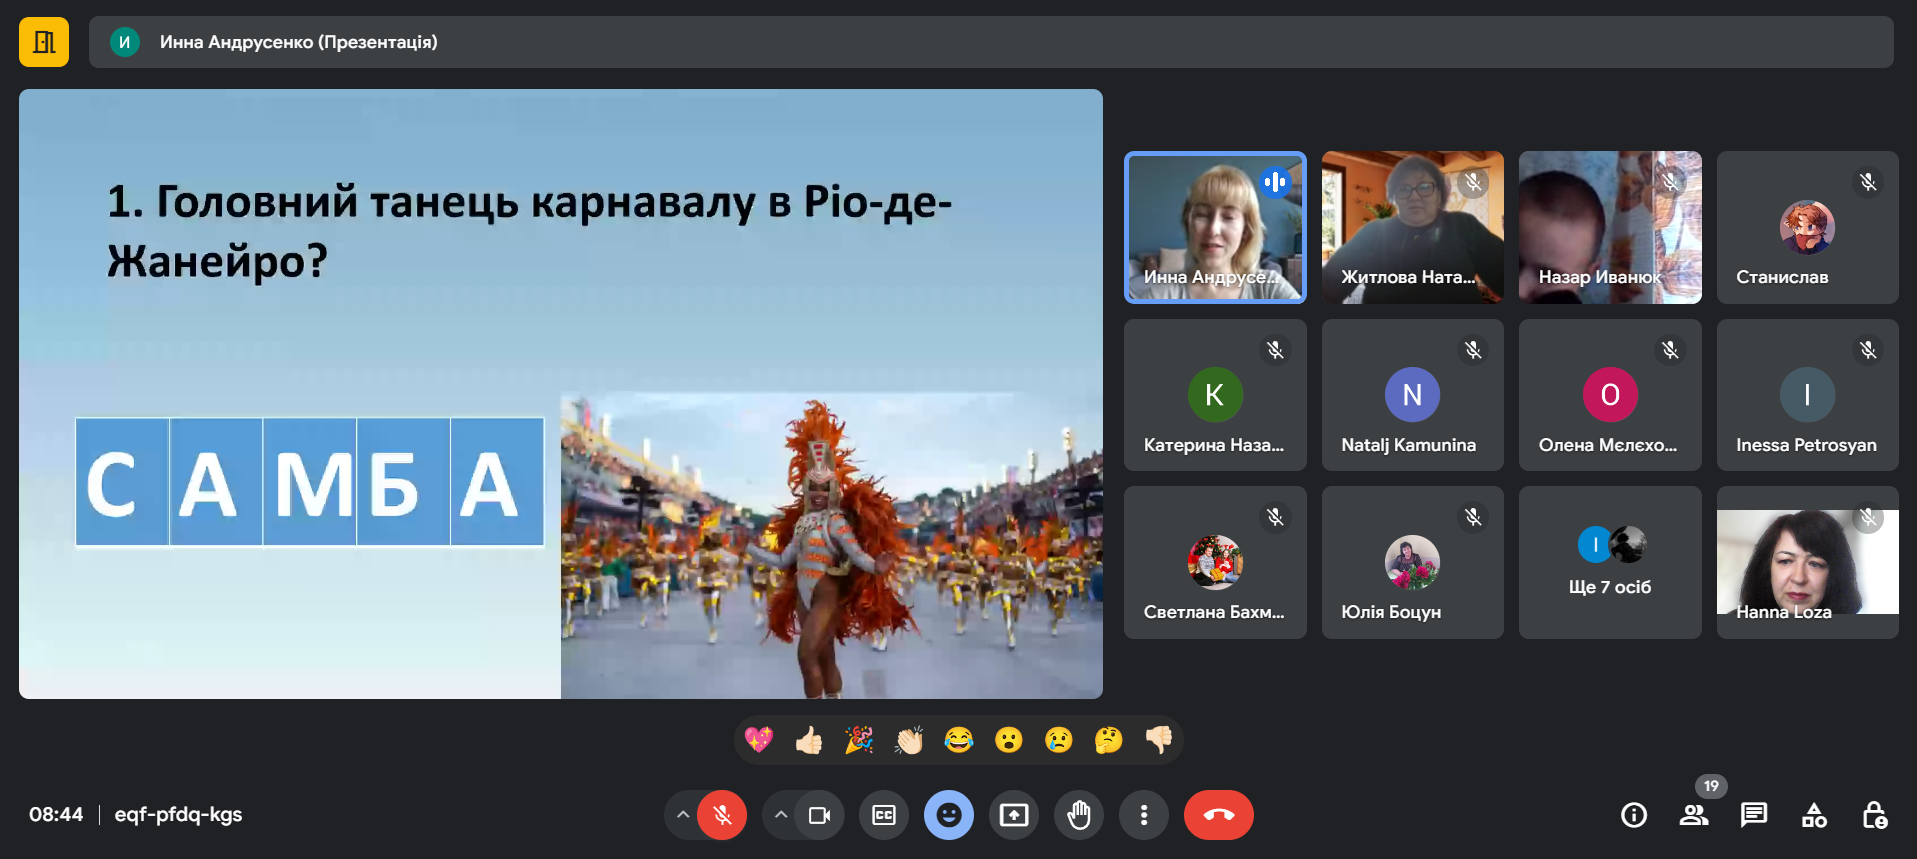Send the thumbs up reaction
Viewport: 1917px width, 859px height.
[809, 740]
